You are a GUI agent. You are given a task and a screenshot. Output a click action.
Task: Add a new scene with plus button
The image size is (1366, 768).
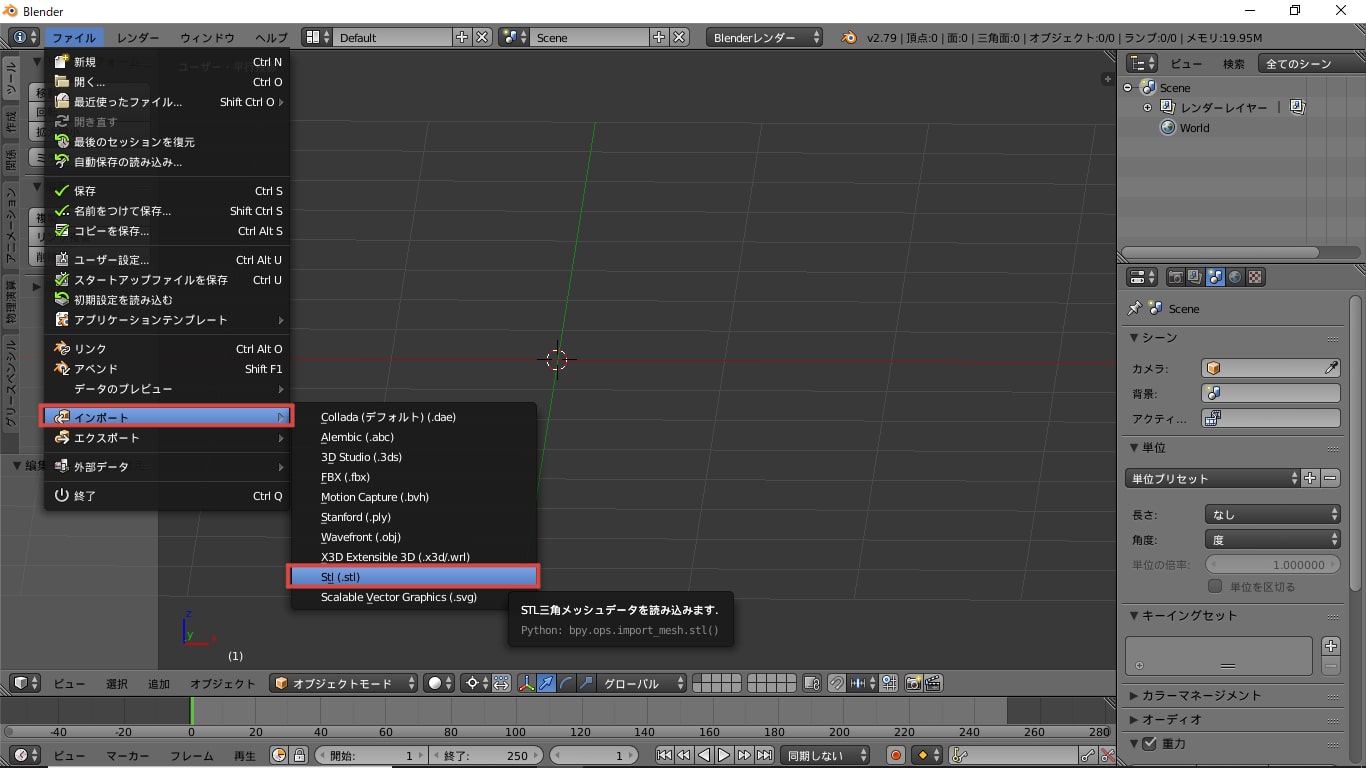coord(659,37)
